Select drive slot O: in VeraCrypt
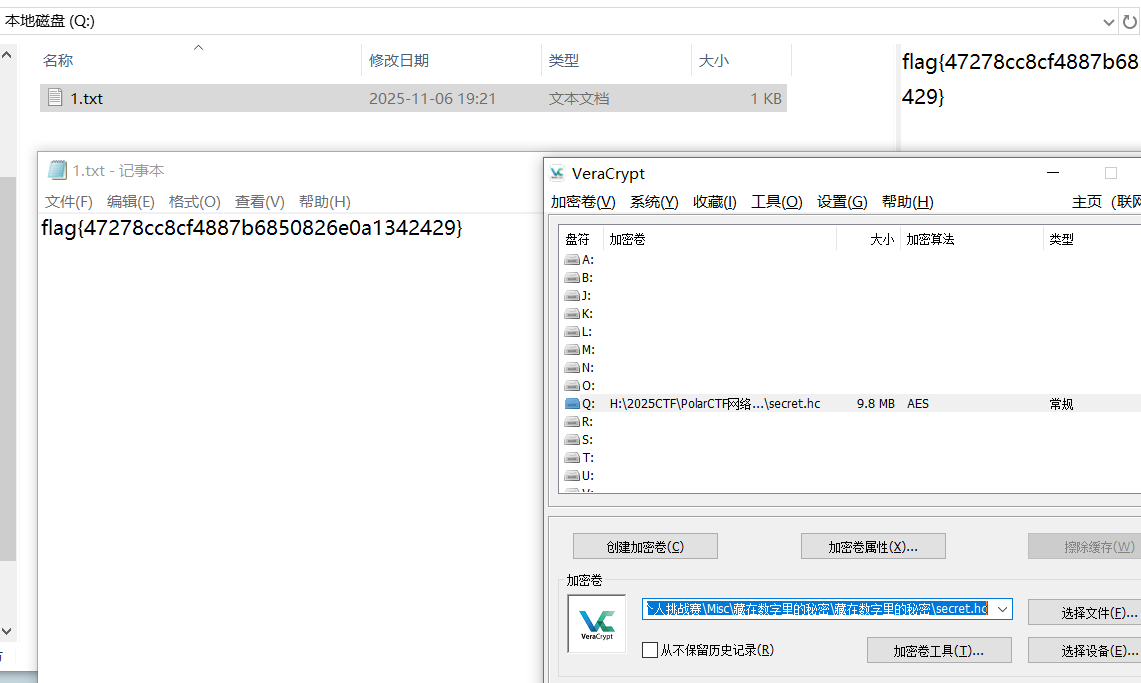Screen dimensions: 1141x683 [580, 386]
